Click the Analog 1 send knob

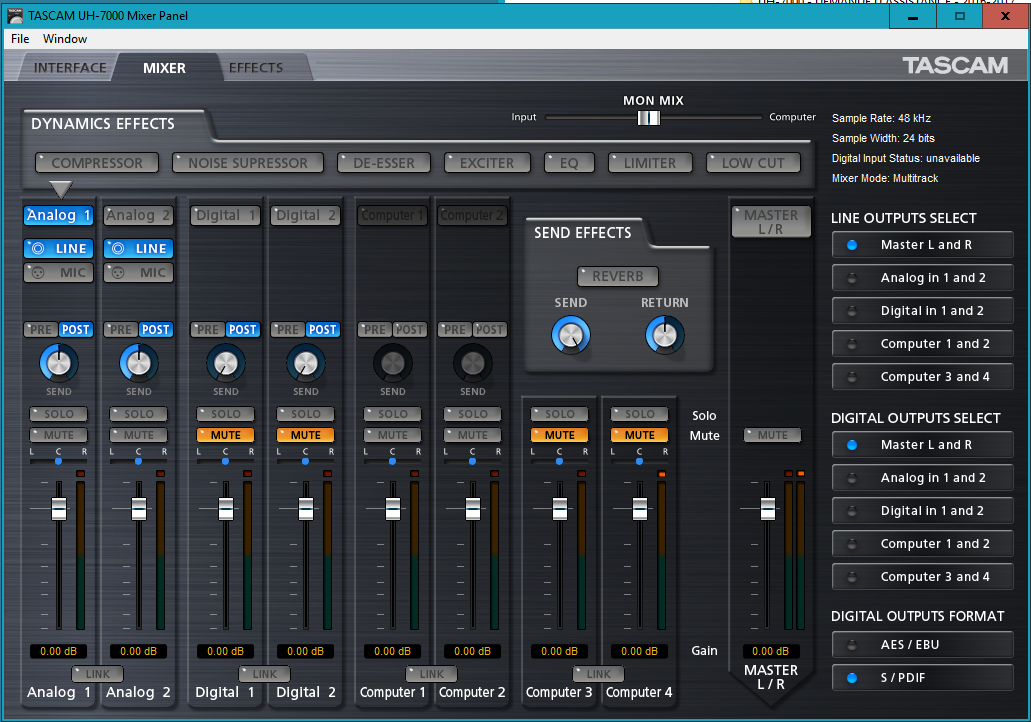tap(59, 363)
